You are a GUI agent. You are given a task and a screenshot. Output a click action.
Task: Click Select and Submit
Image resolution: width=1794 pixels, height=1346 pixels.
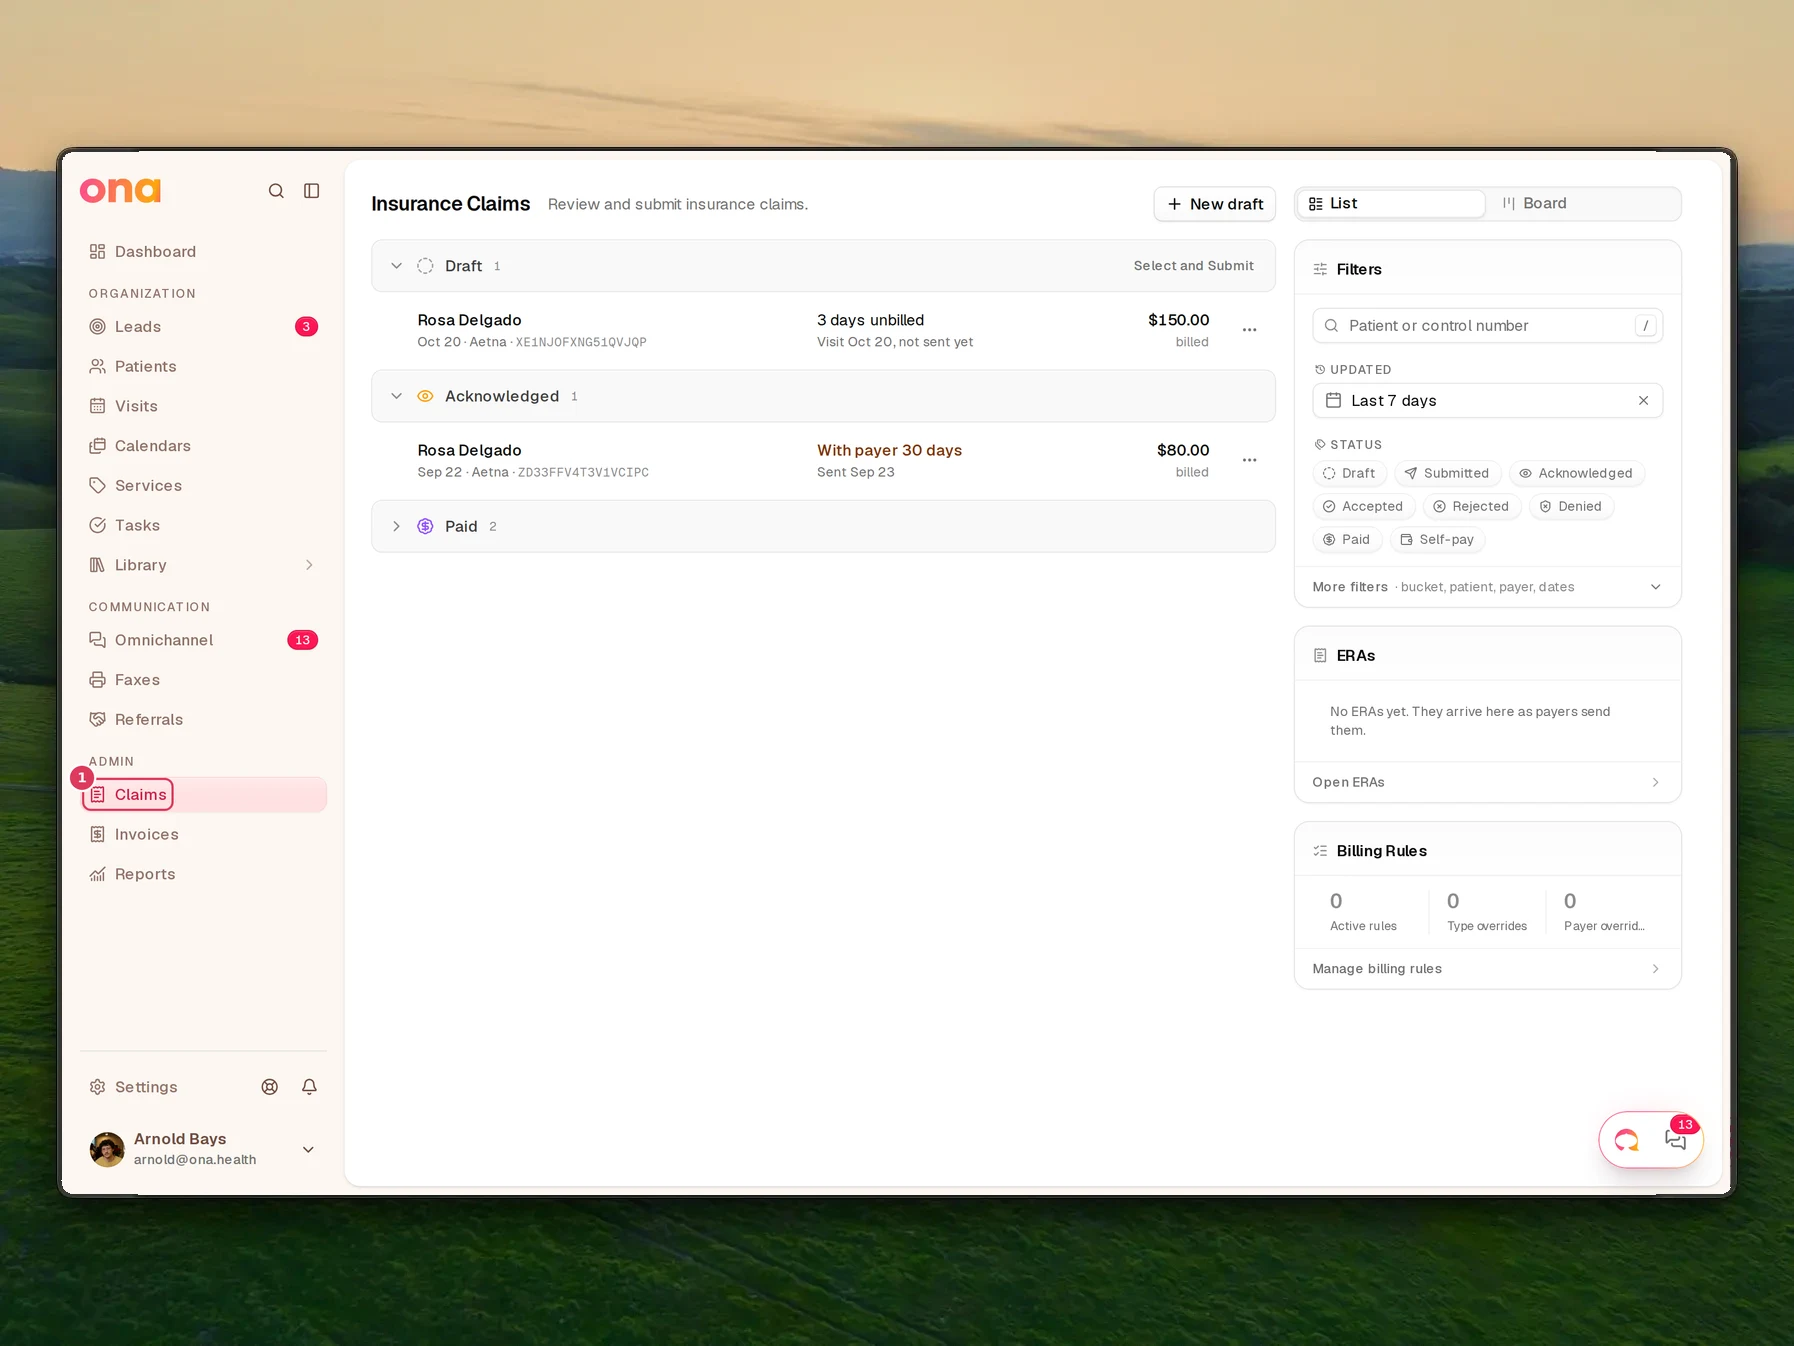(1193, 266)
